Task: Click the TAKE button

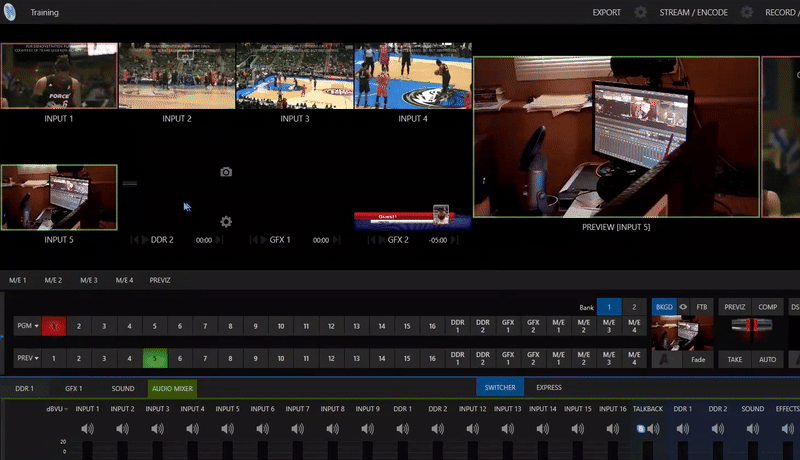Action: pos(735,360)
